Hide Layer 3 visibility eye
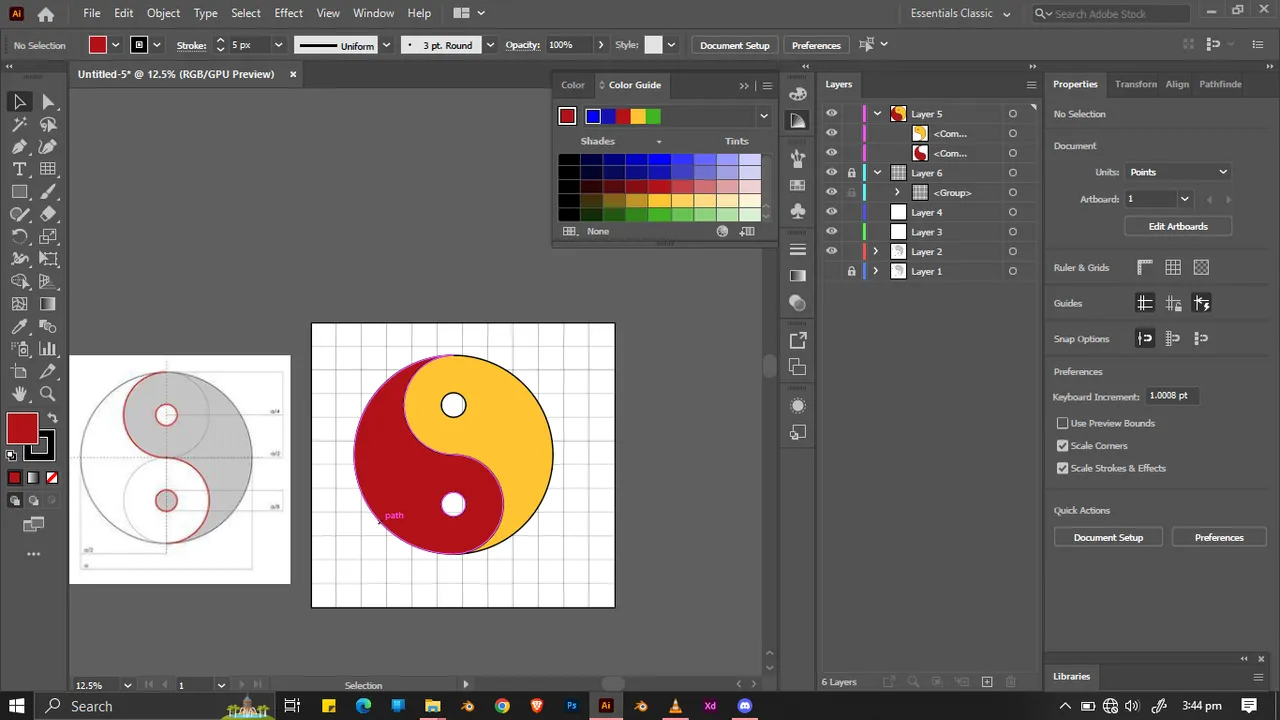This screenshot has height=720, width=1280. 831,232
